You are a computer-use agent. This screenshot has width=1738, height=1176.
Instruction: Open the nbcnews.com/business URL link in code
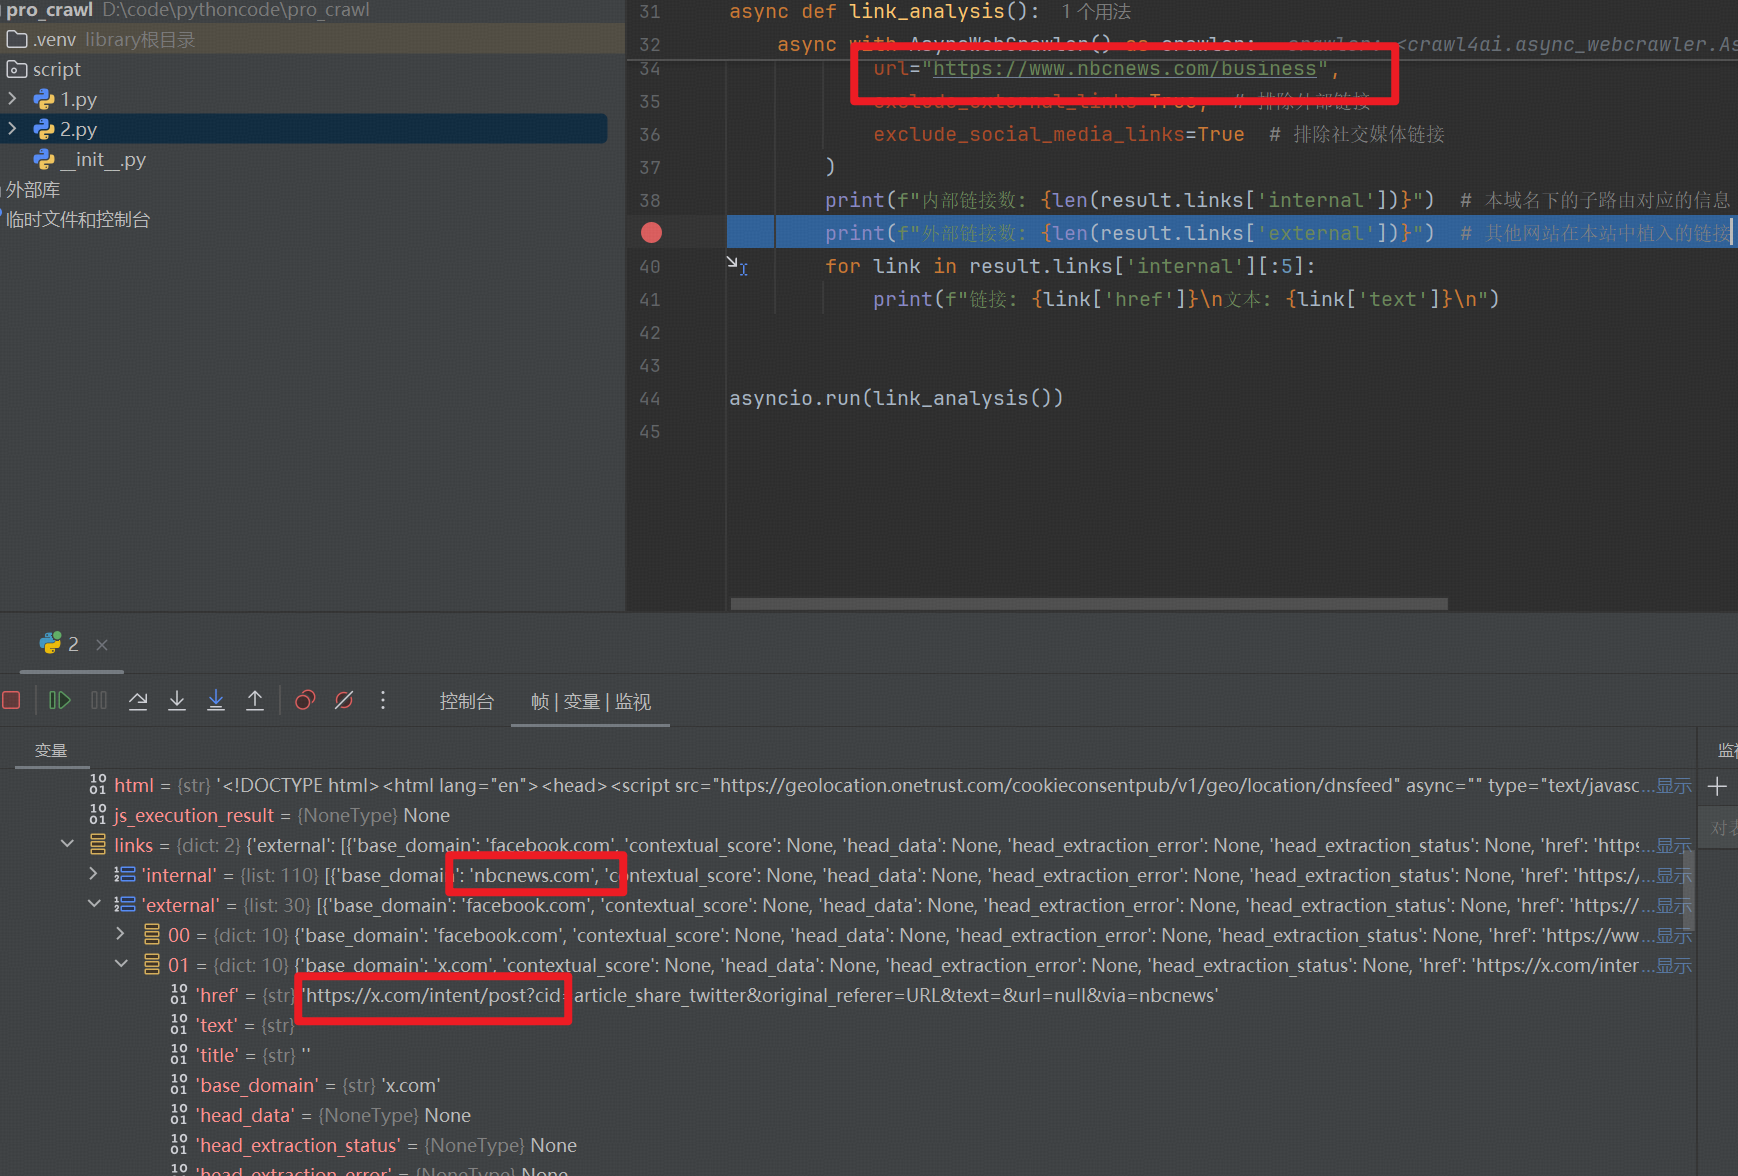1125,69
